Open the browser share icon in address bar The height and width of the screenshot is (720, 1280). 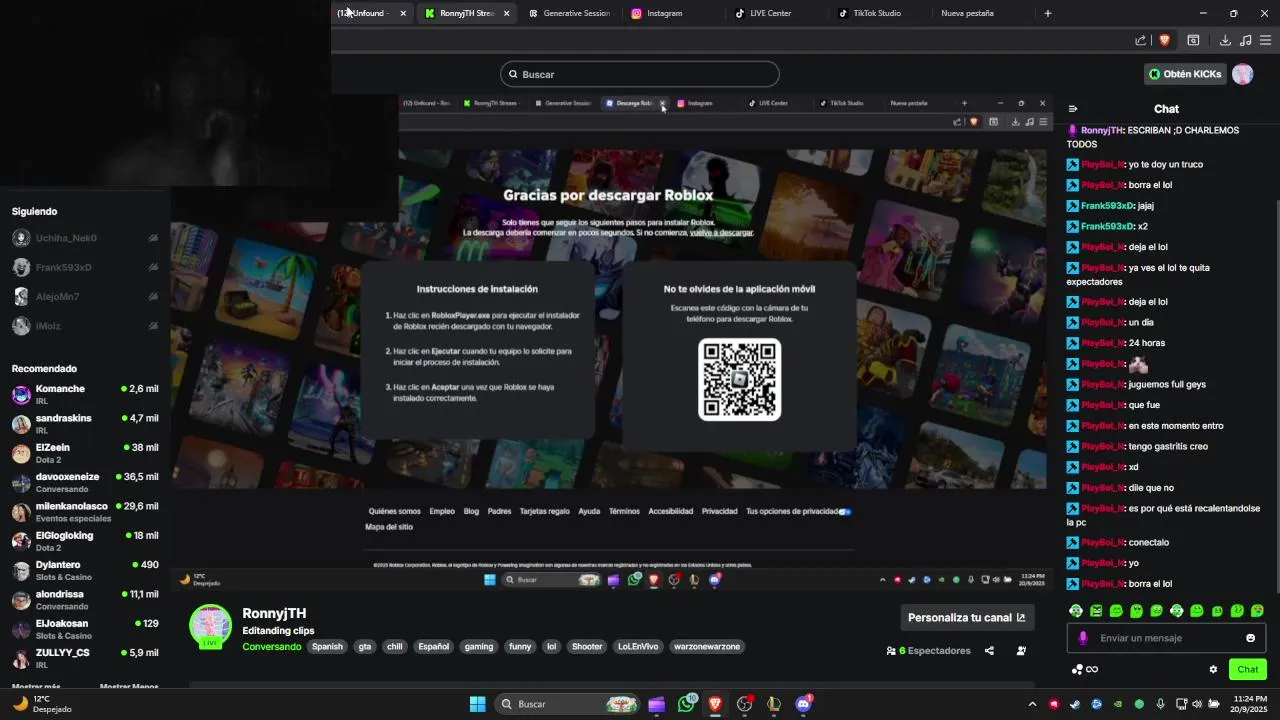tap(1140, 40)
